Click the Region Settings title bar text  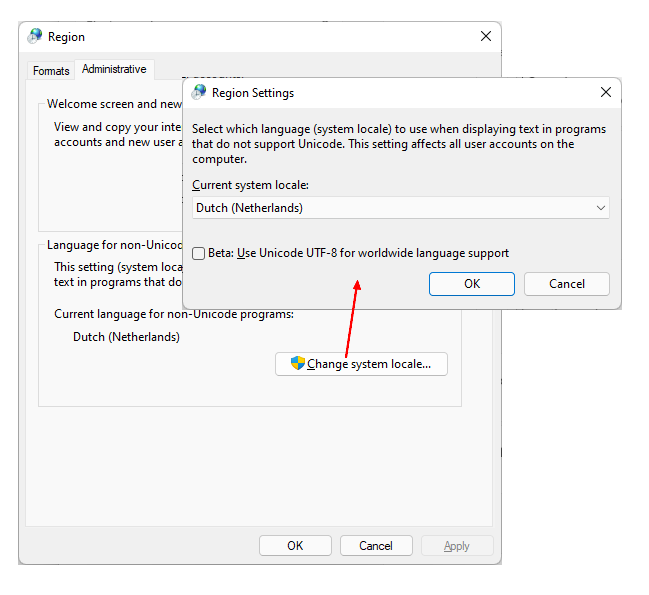(x=253, y=93)
